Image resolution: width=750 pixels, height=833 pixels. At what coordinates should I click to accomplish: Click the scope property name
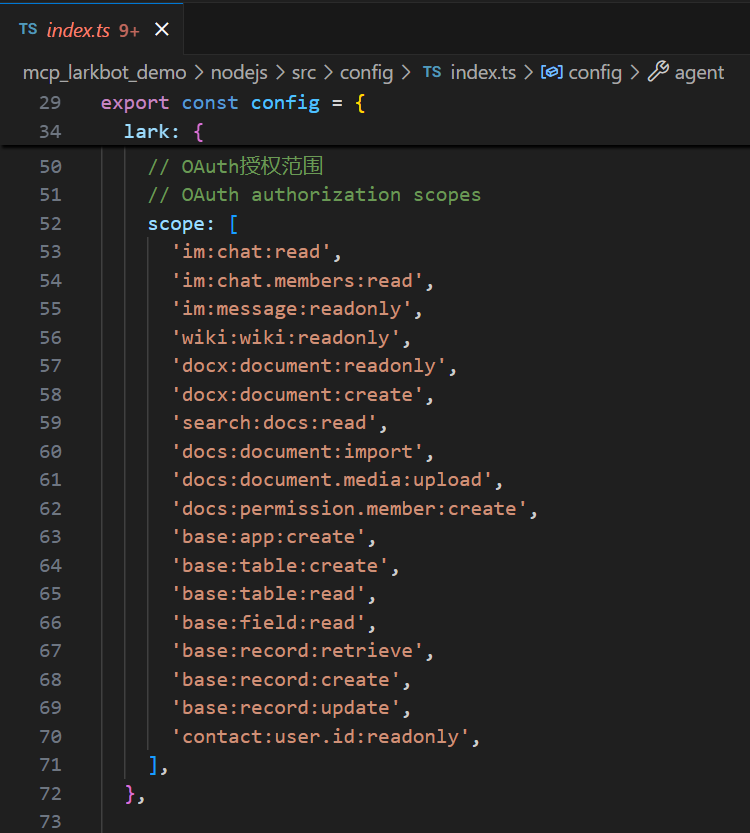click(175, 223)
